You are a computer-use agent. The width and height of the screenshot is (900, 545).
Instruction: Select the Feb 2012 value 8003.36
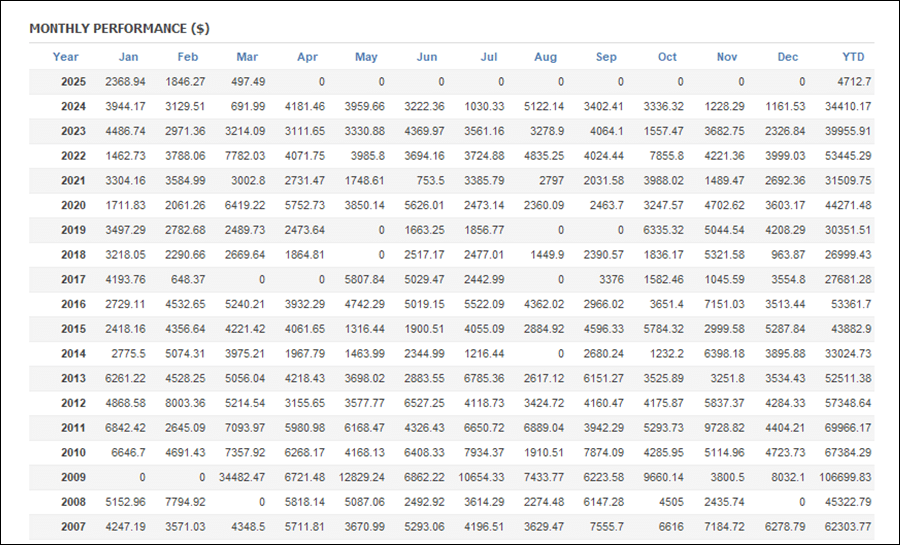coord(185,403)
